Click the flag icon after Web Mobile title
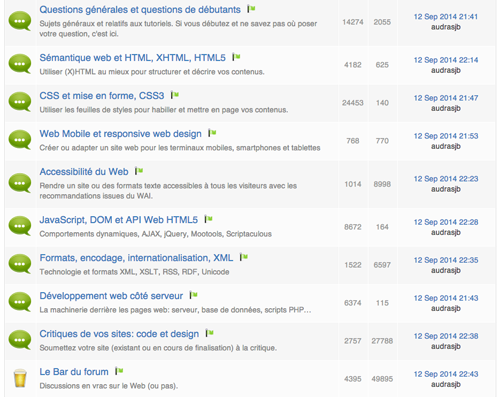Viewport: 500px width, 397px height. [x=212, y=133]
